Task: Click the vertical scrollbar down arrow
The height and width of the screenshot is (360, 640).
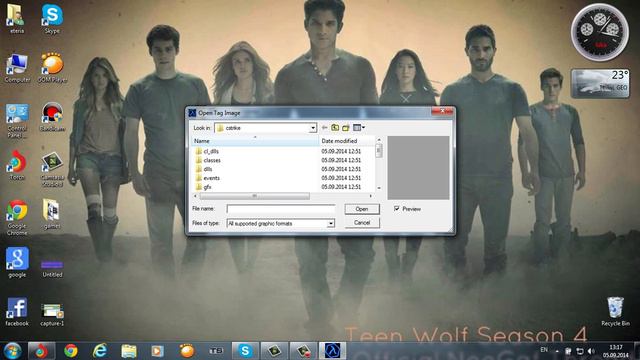Action: coord(379,188)
